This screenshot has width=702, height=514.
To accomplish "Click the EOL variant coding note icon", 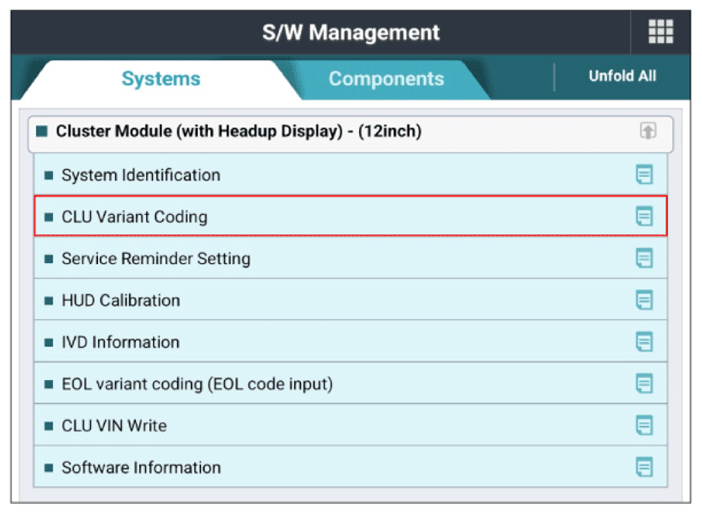I will (x=644, y=384).
